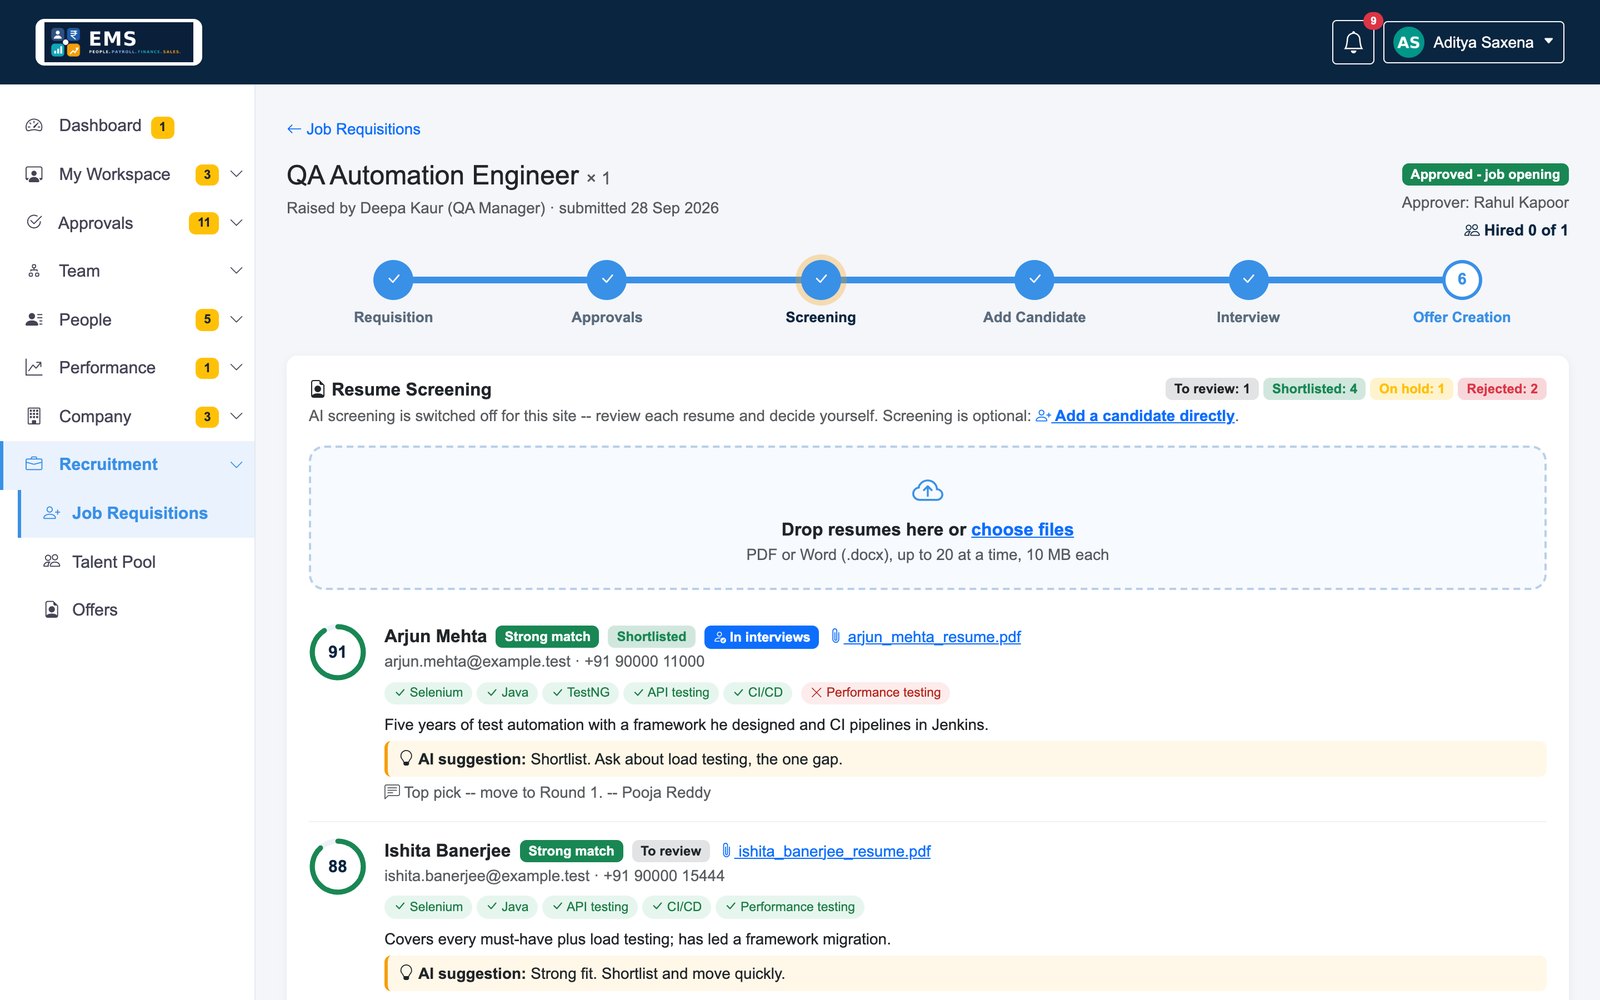Expand the Approvals chevron
The height and width of the screenshot is (1000, 1600).
click(237, 222)
